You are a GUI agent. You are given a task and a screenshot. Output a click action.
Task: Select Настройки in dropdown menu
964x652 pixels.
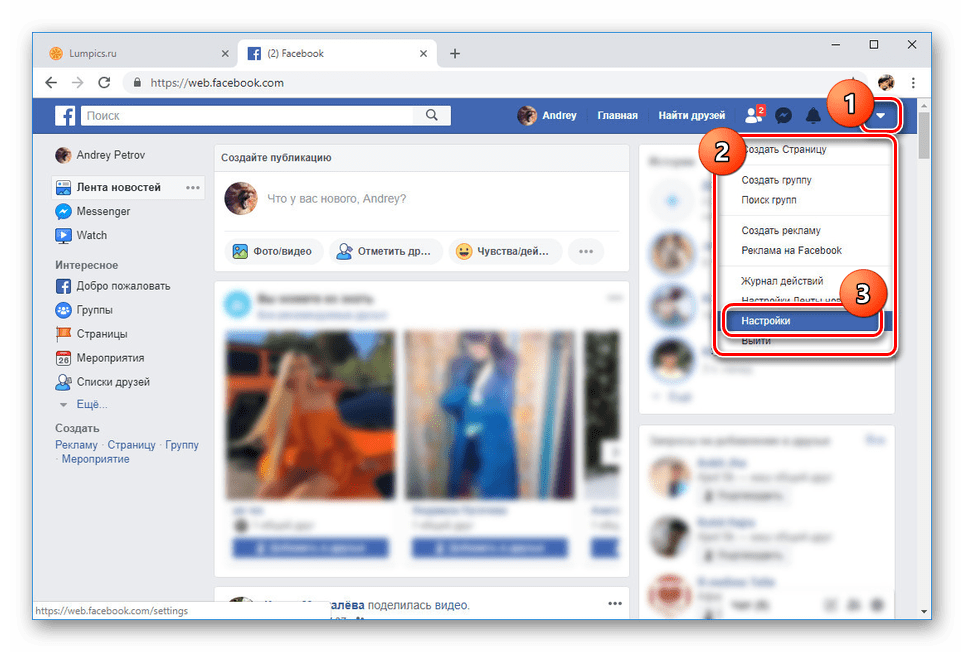coord(804,321)
